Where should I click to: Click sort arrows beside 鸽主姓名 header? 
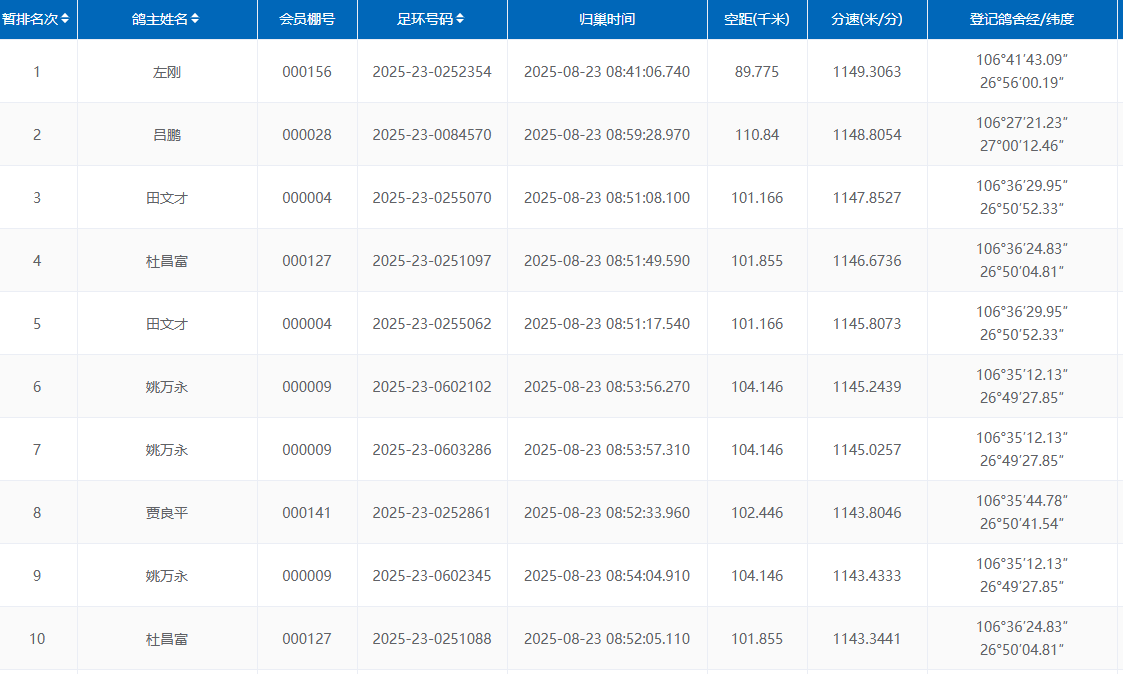(x=195, y=19)
